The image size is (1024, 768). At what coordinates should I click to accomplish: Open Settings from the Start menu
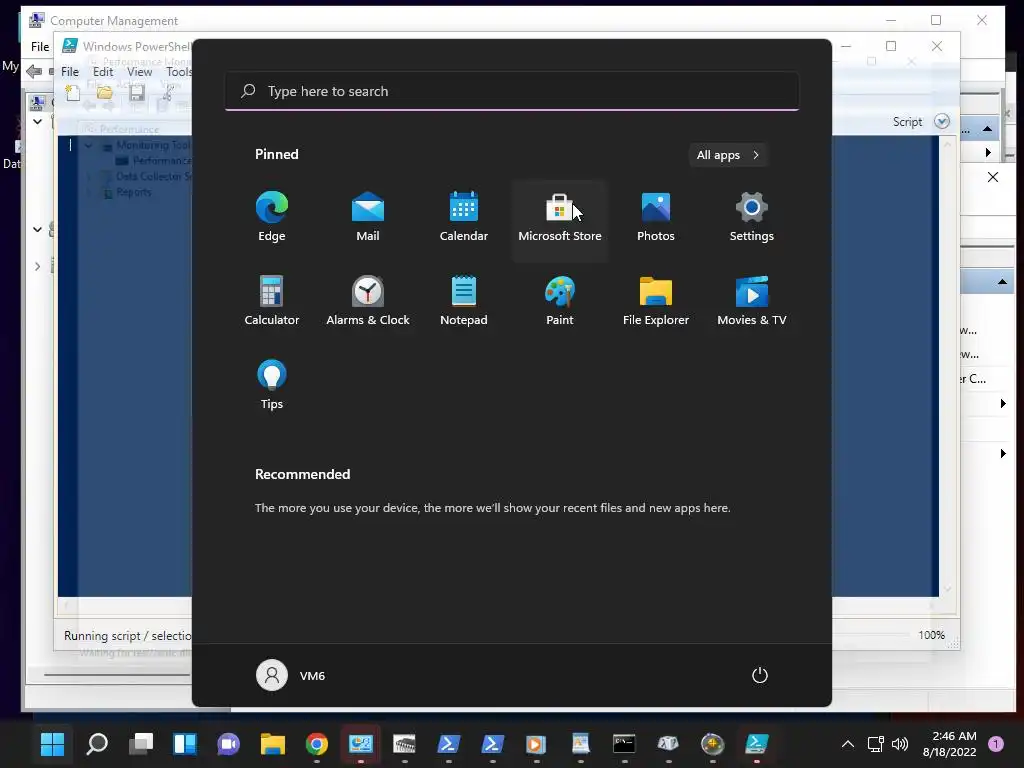tap(752, 217)
